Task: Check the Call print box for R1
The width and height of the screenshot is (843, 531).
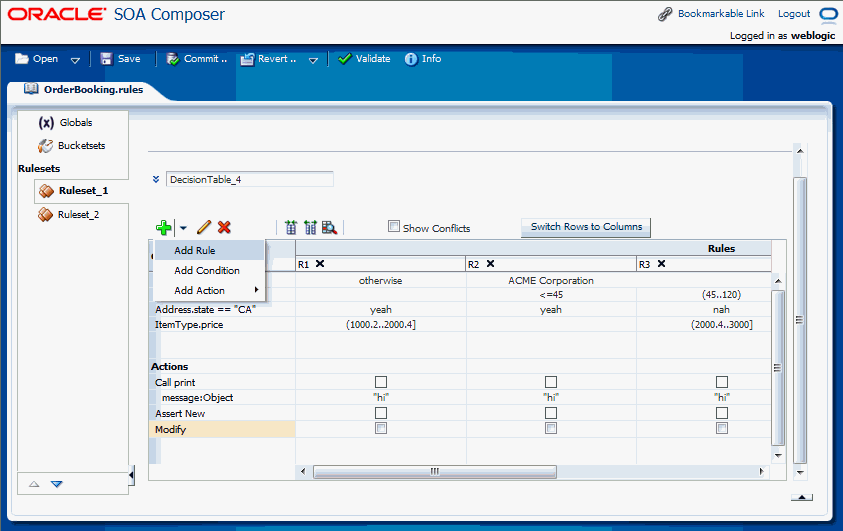Action: click(381, 382)
